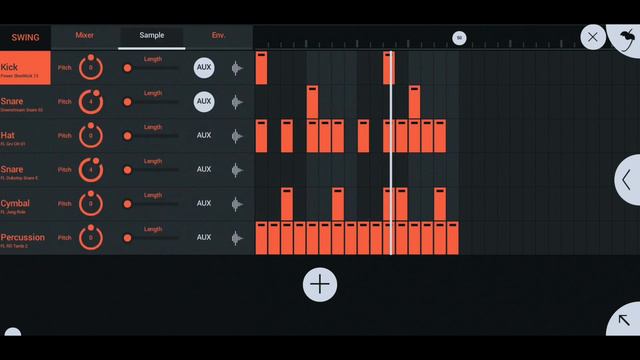Click the Hat Length slider handle

127,136
